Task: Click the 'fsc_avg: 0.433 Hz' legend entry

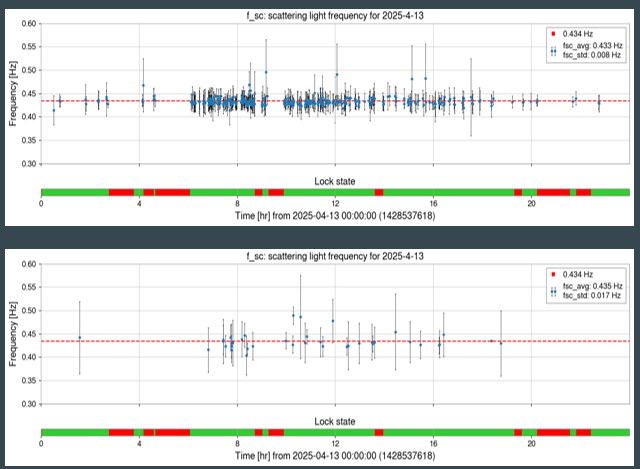Action: pyautogui.click(x=593, y=45)
